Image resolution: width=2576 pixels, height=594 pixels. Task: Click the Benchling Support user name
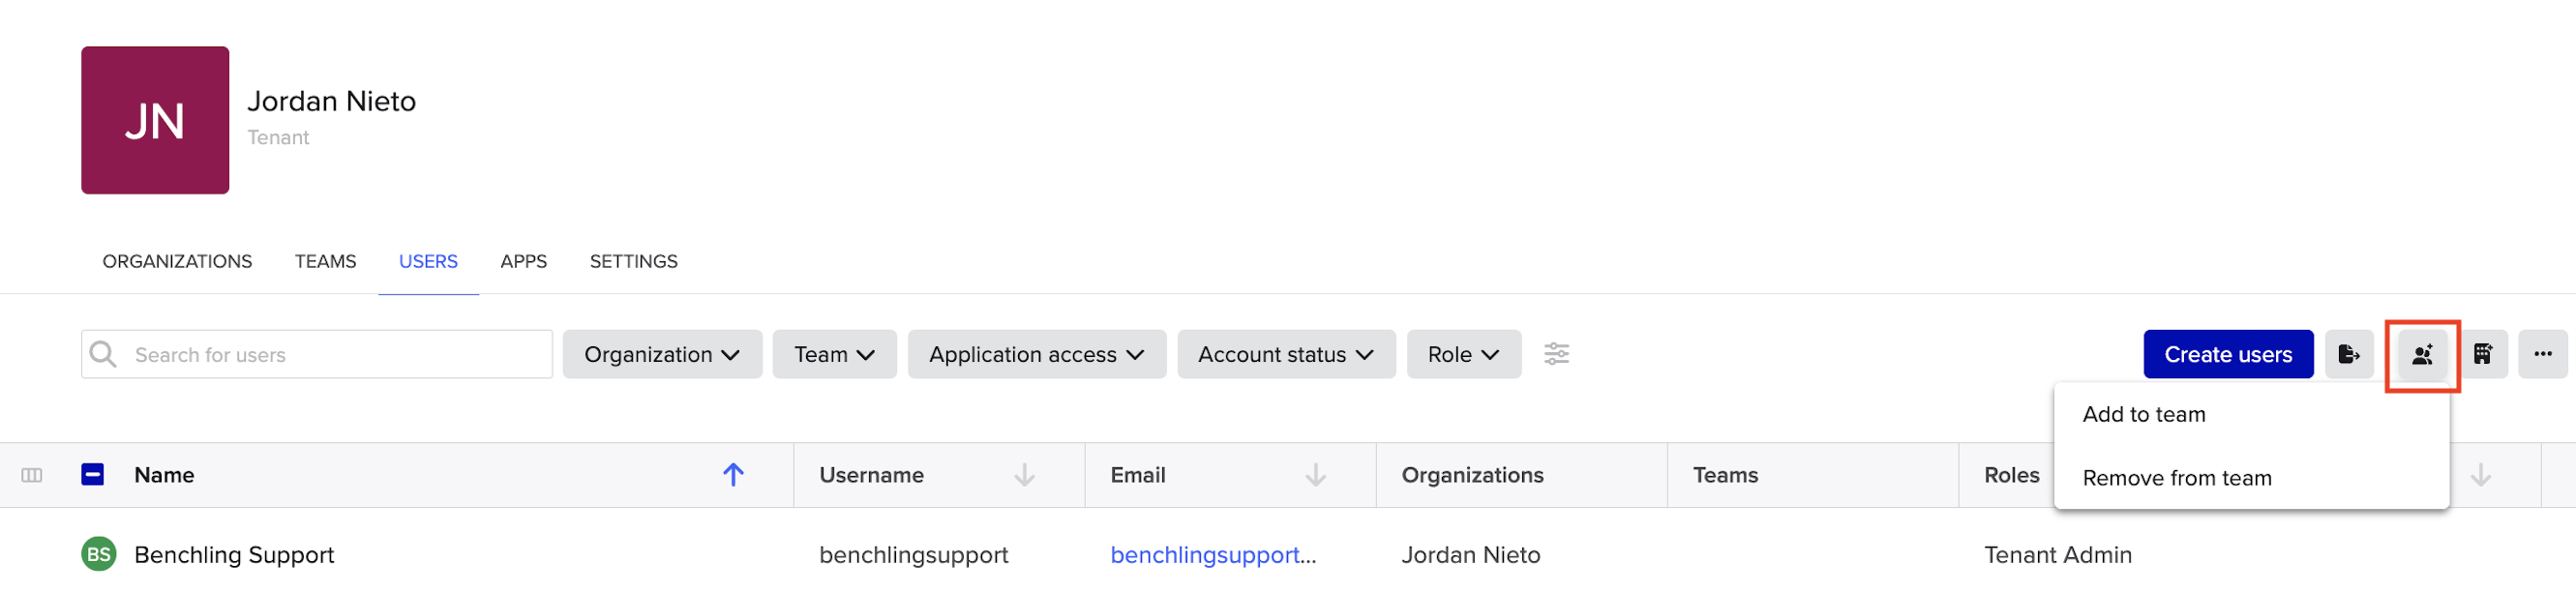tap(234, 554)
